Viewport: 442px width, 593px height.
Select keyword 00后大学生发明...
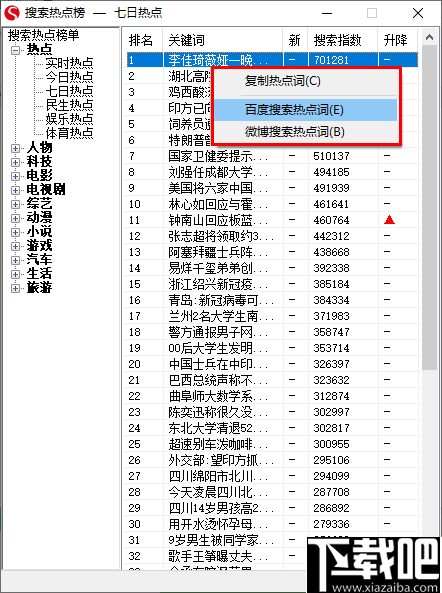218,348
